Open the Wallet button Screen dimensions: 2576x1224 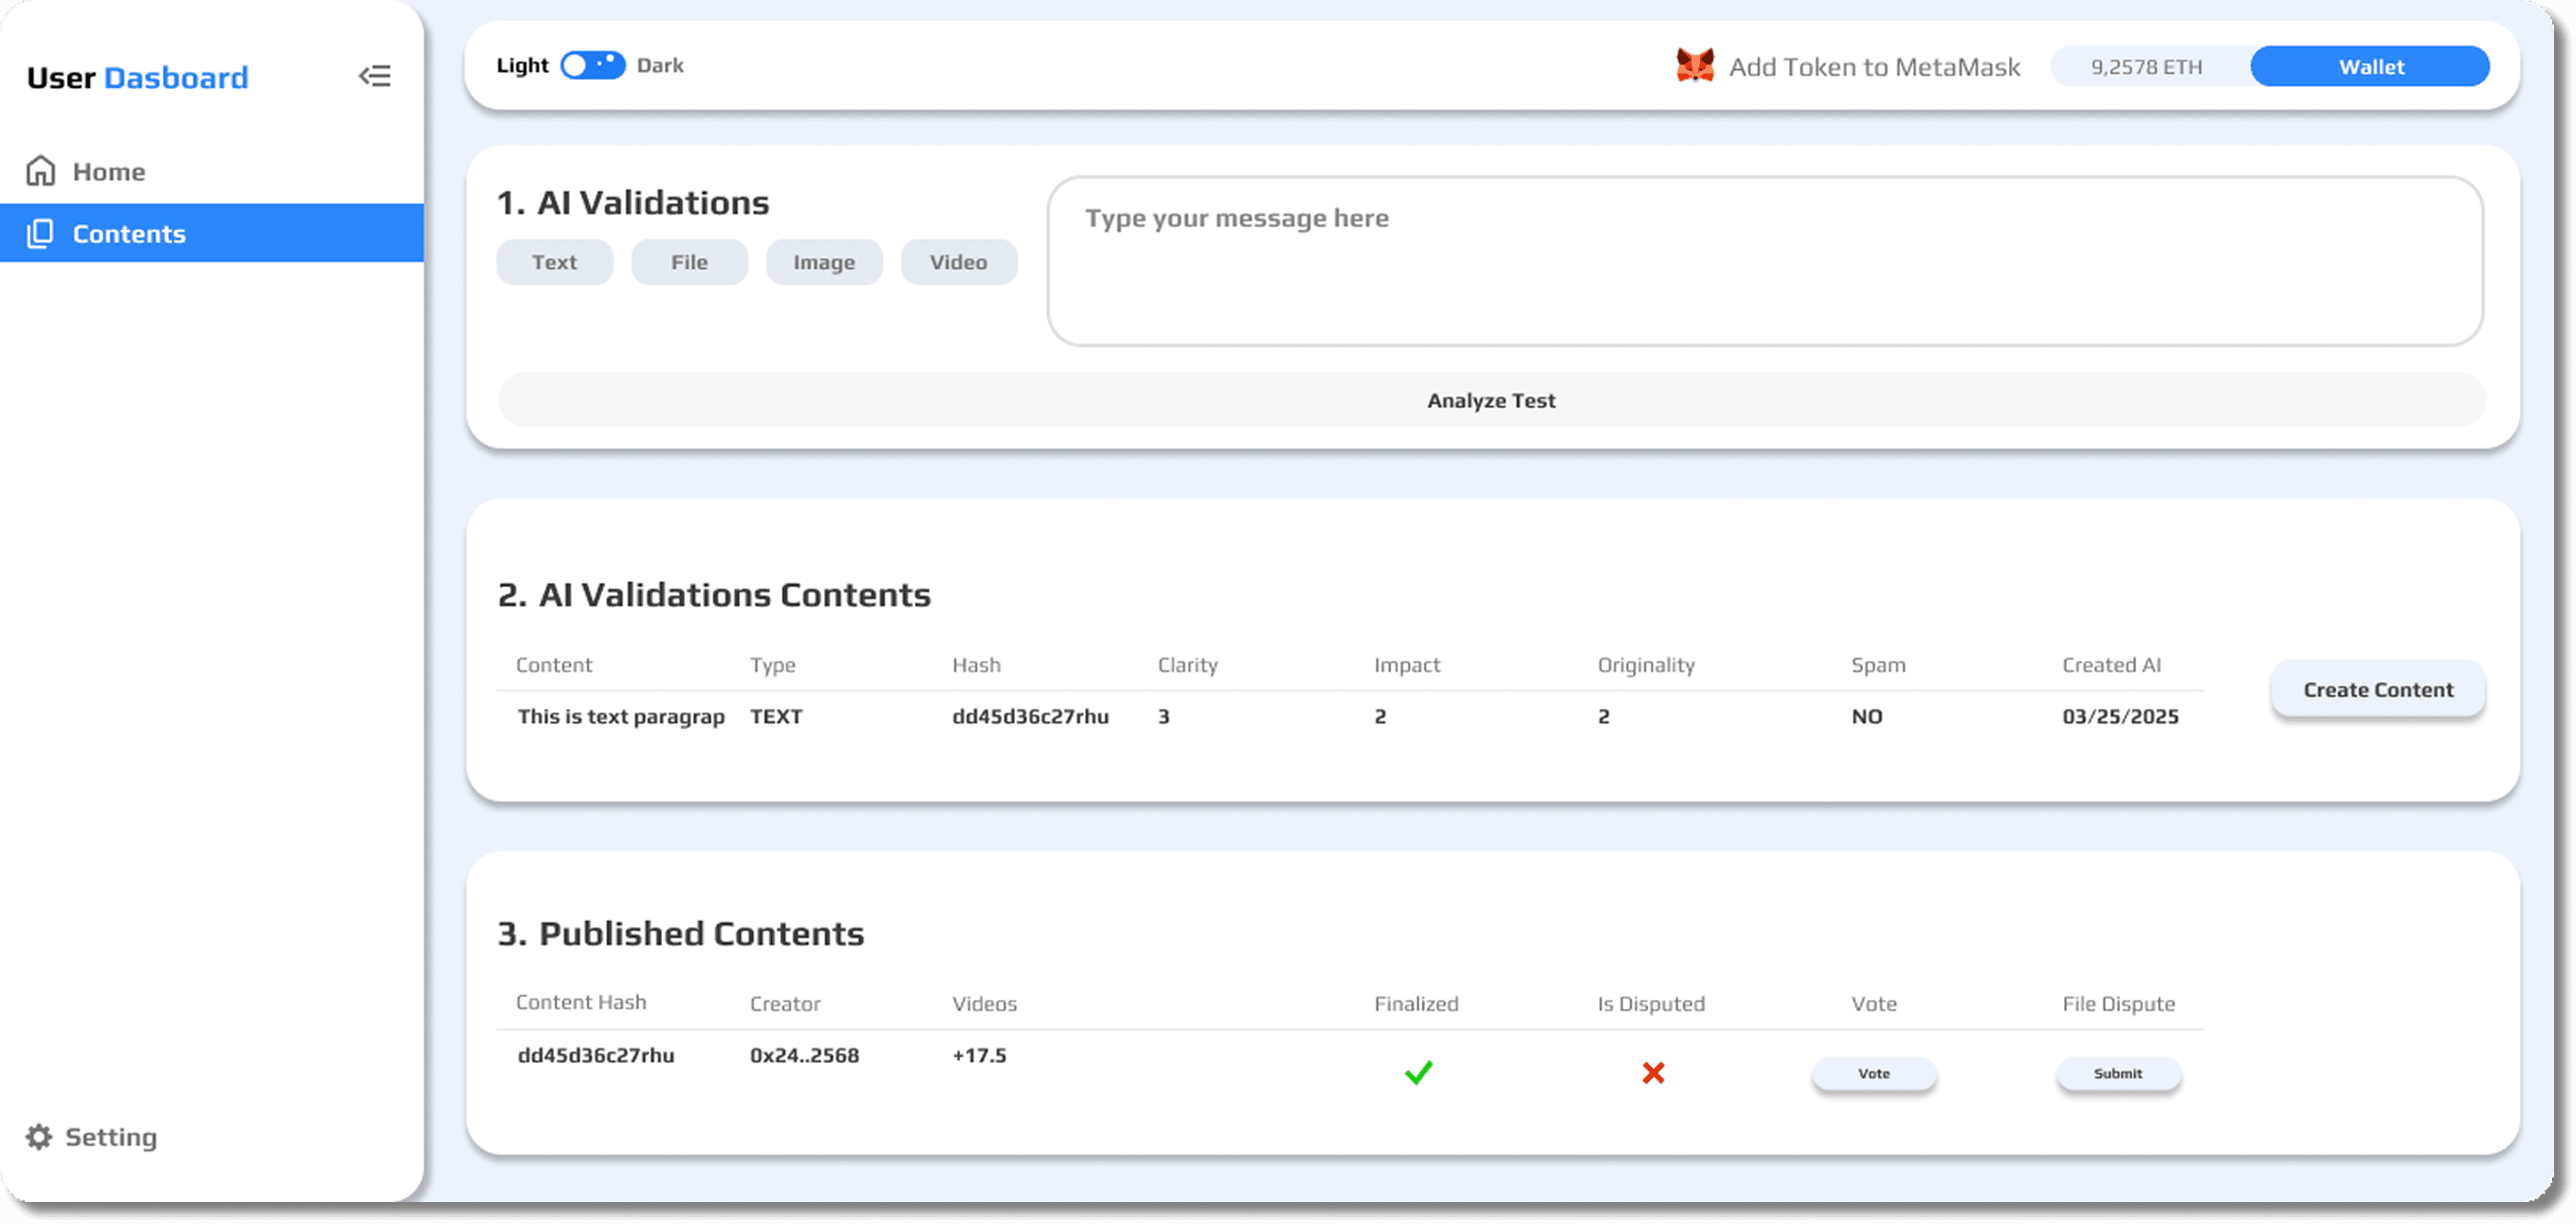pyautogui.click(x=2370, y=67)
